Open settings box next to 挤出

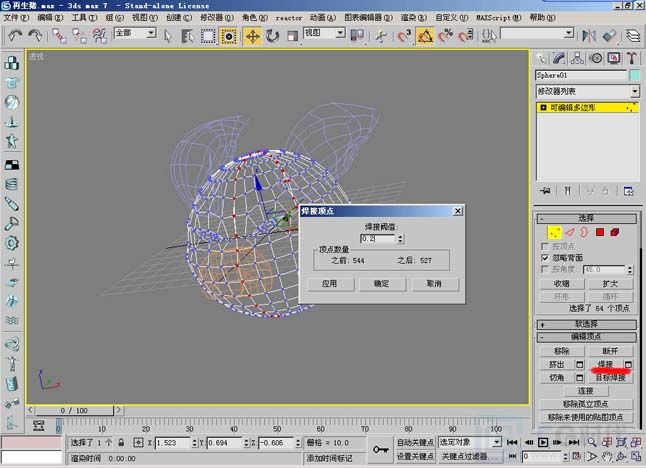[580, 365]
